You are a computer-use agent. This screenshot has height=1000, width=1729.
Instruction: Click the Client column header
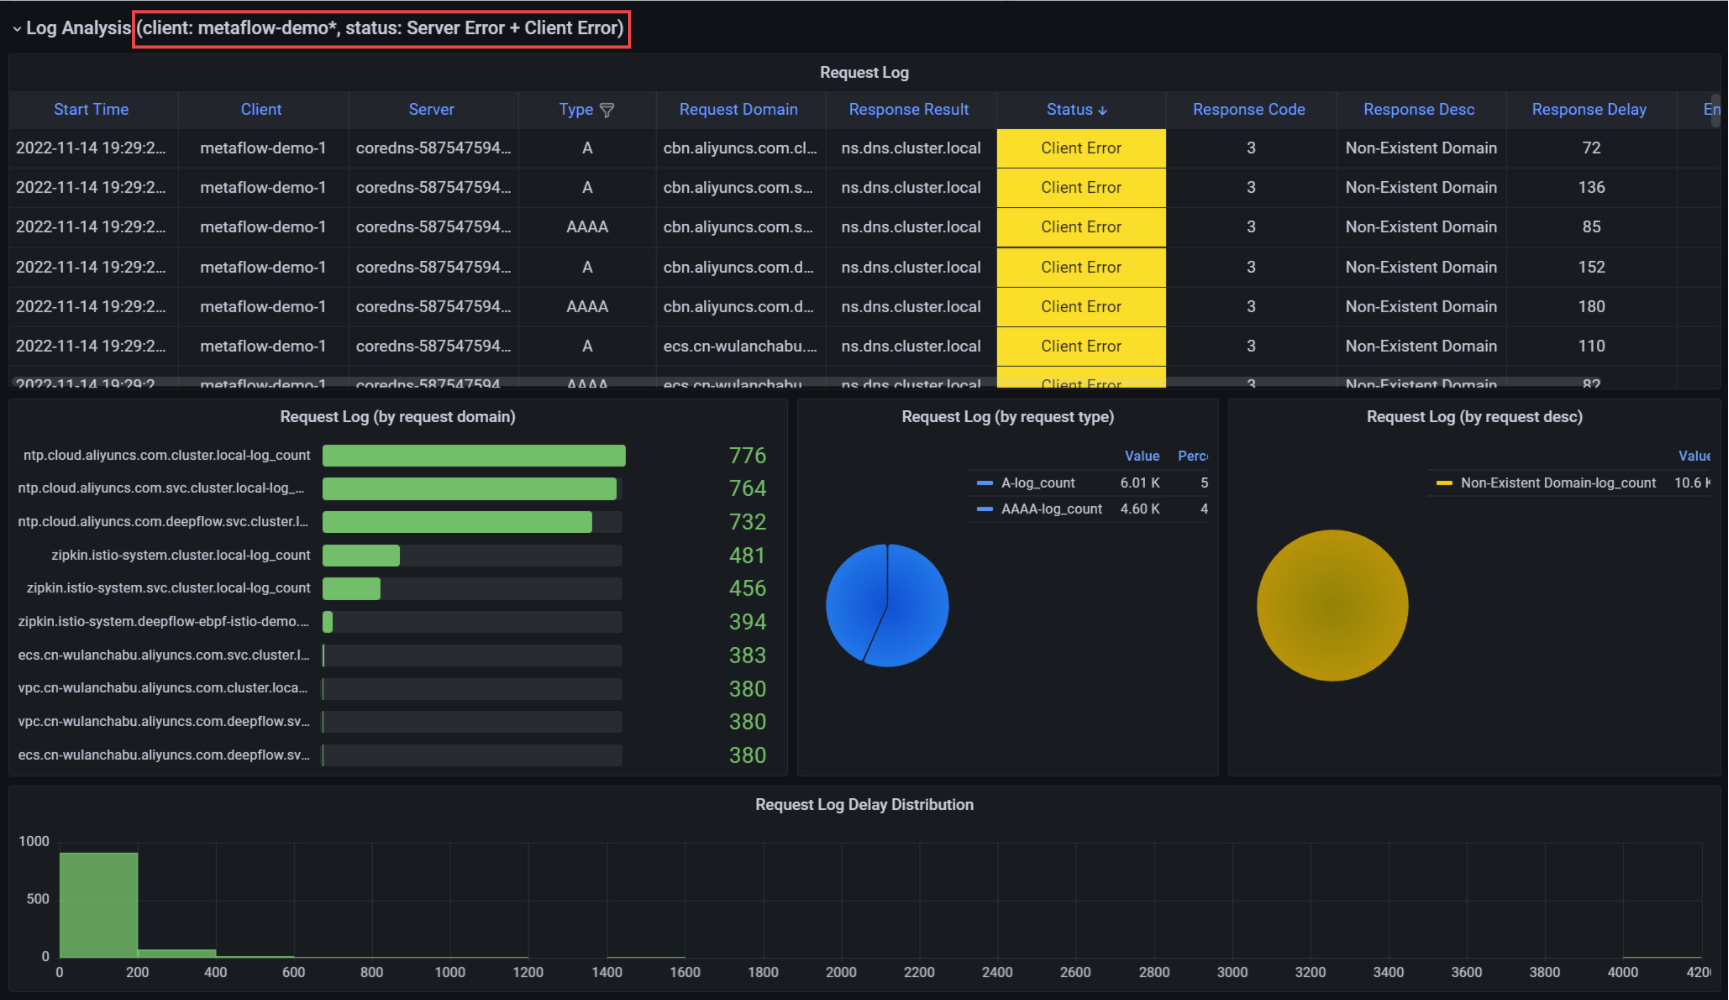coord(261,110)
